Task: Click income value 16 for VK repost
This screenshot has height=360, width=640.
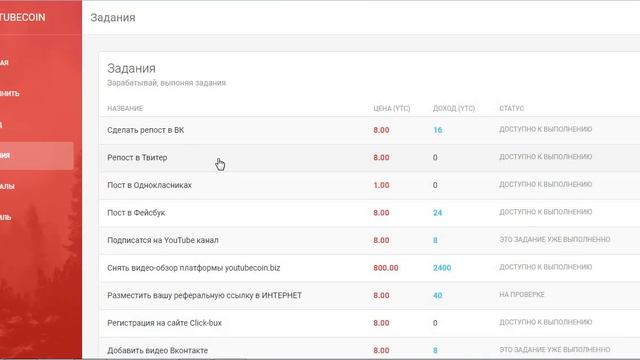Action: point(438,130)
